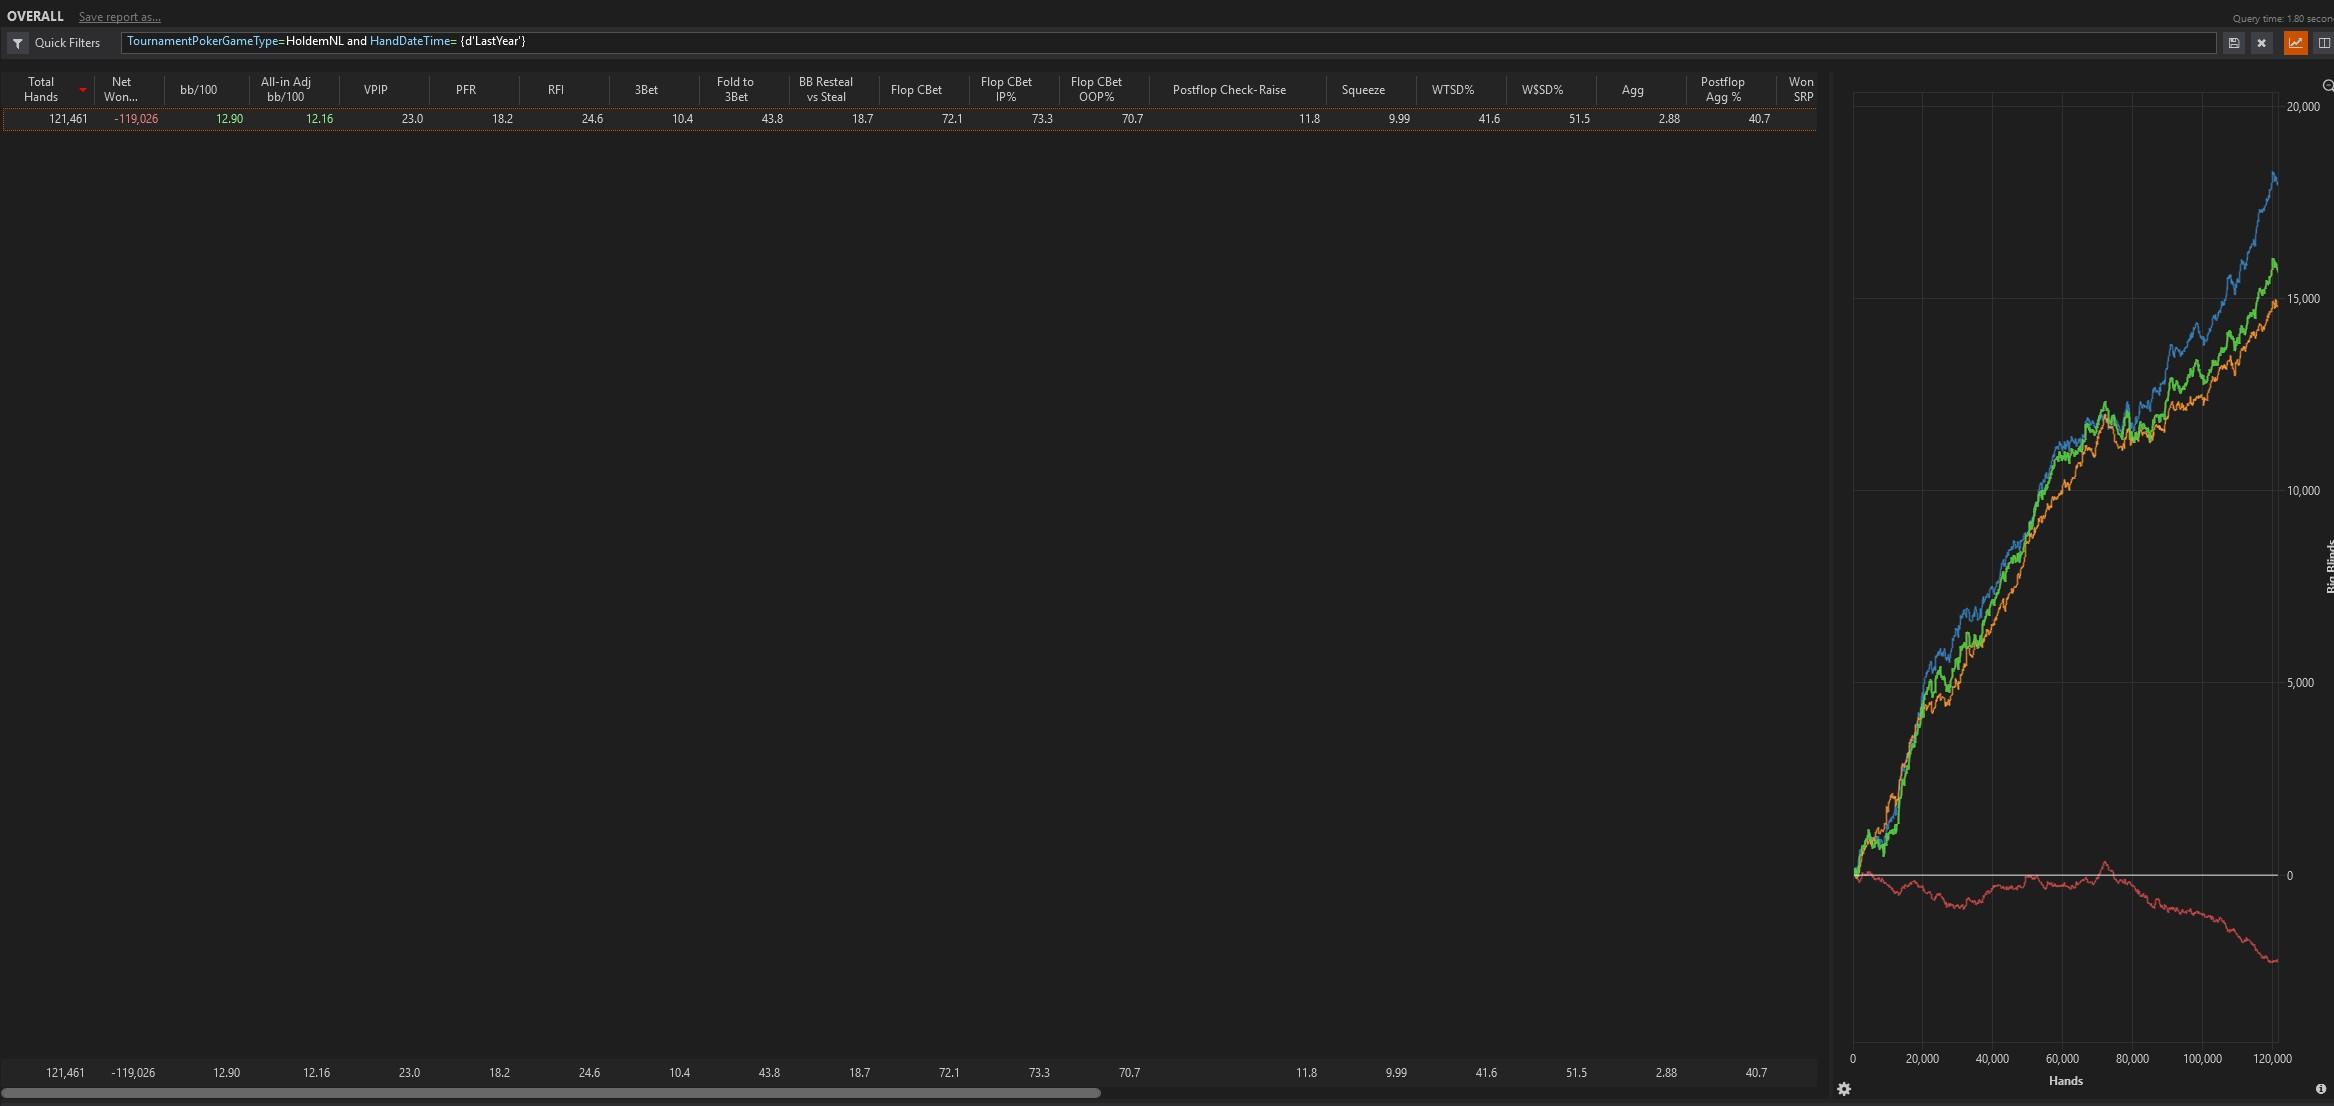Open graph settings gear icon
The width and height of the screenshot is (2334, 1106).
pyautogui.click(x=1844, y=1089)
